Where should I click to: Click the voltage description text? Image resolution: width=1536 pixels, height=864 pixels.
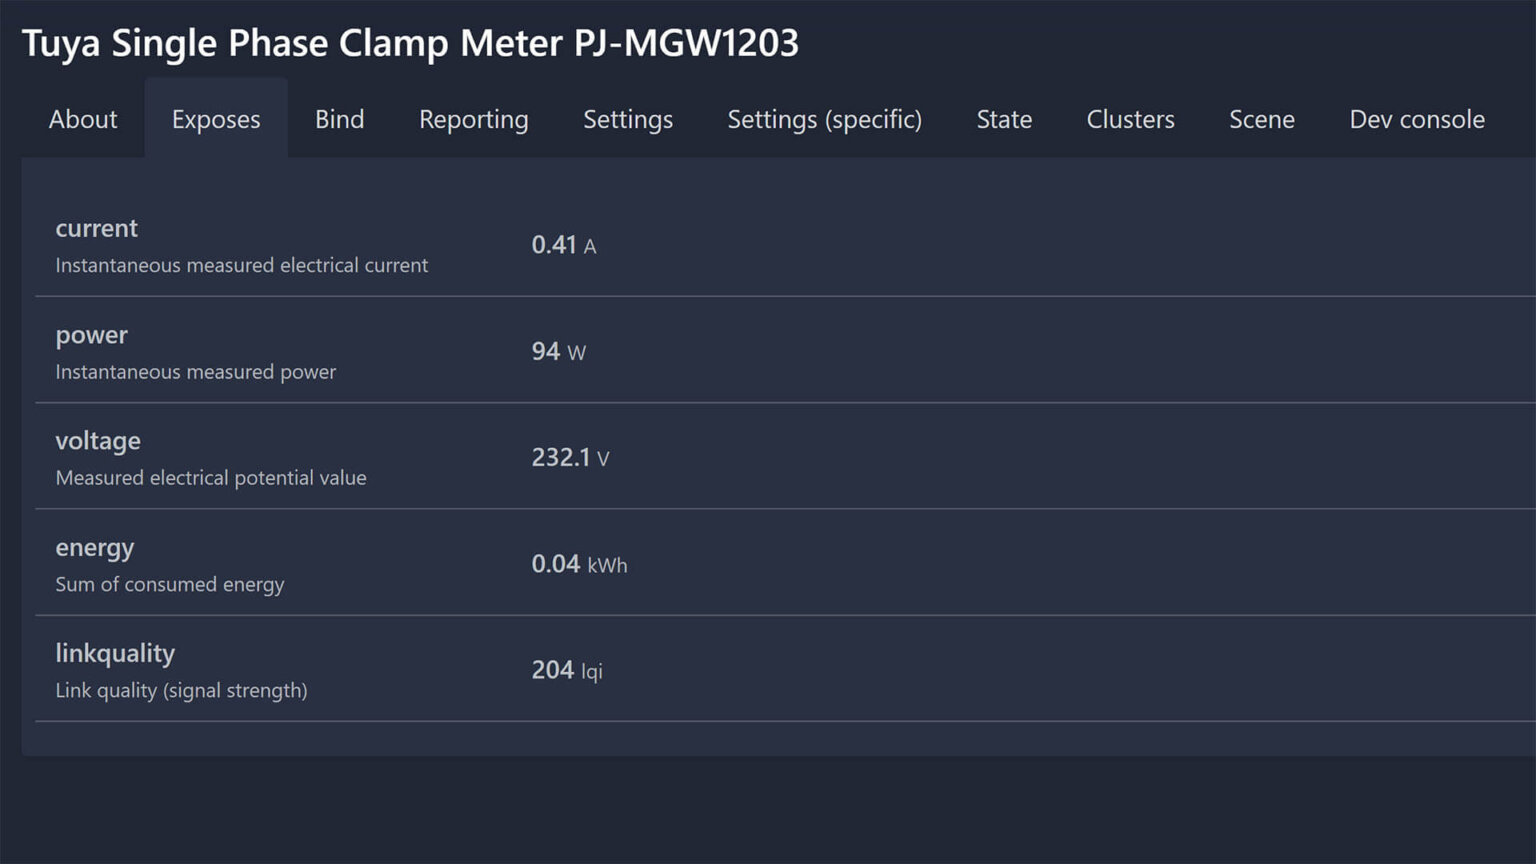(x=211, y=478)
